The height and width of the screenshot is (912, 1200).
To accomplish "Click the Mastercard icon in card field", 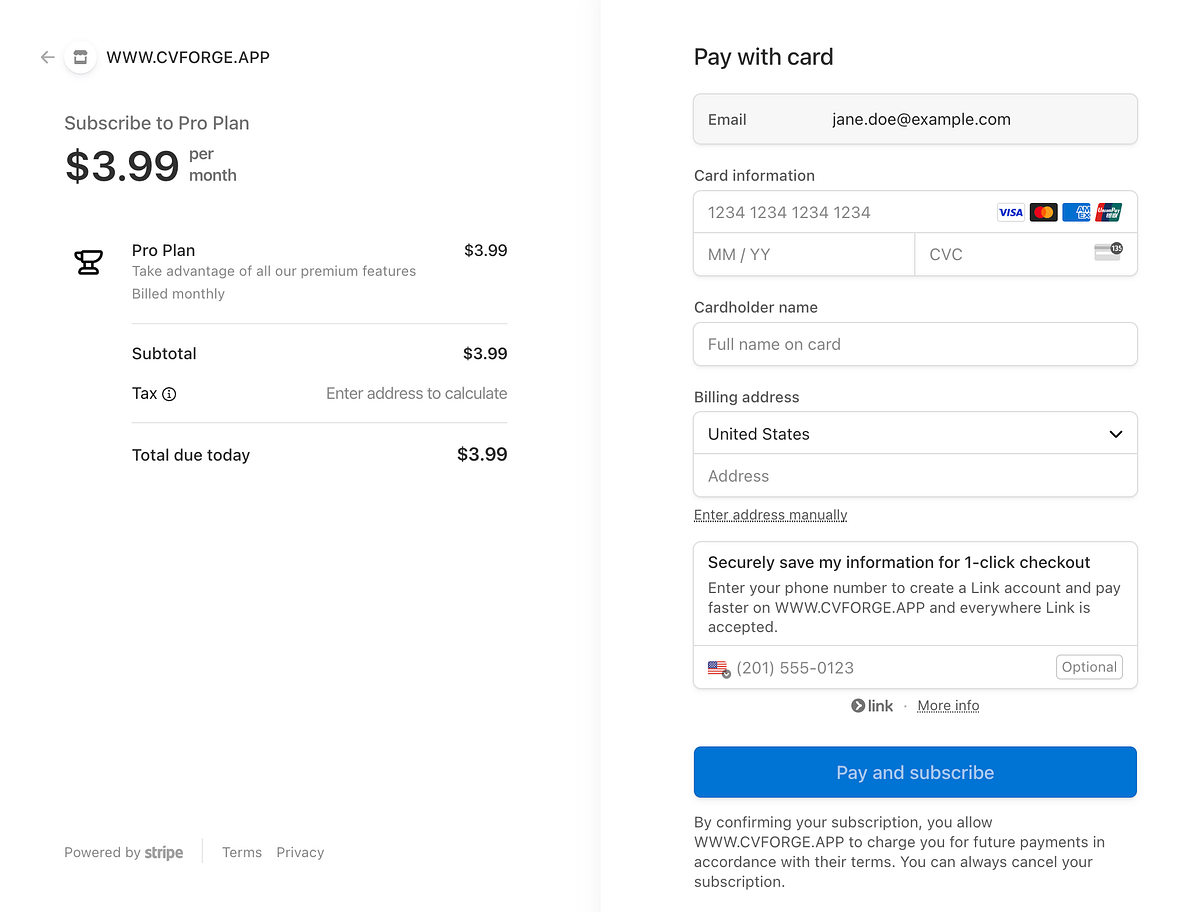I will [1043, 212].
